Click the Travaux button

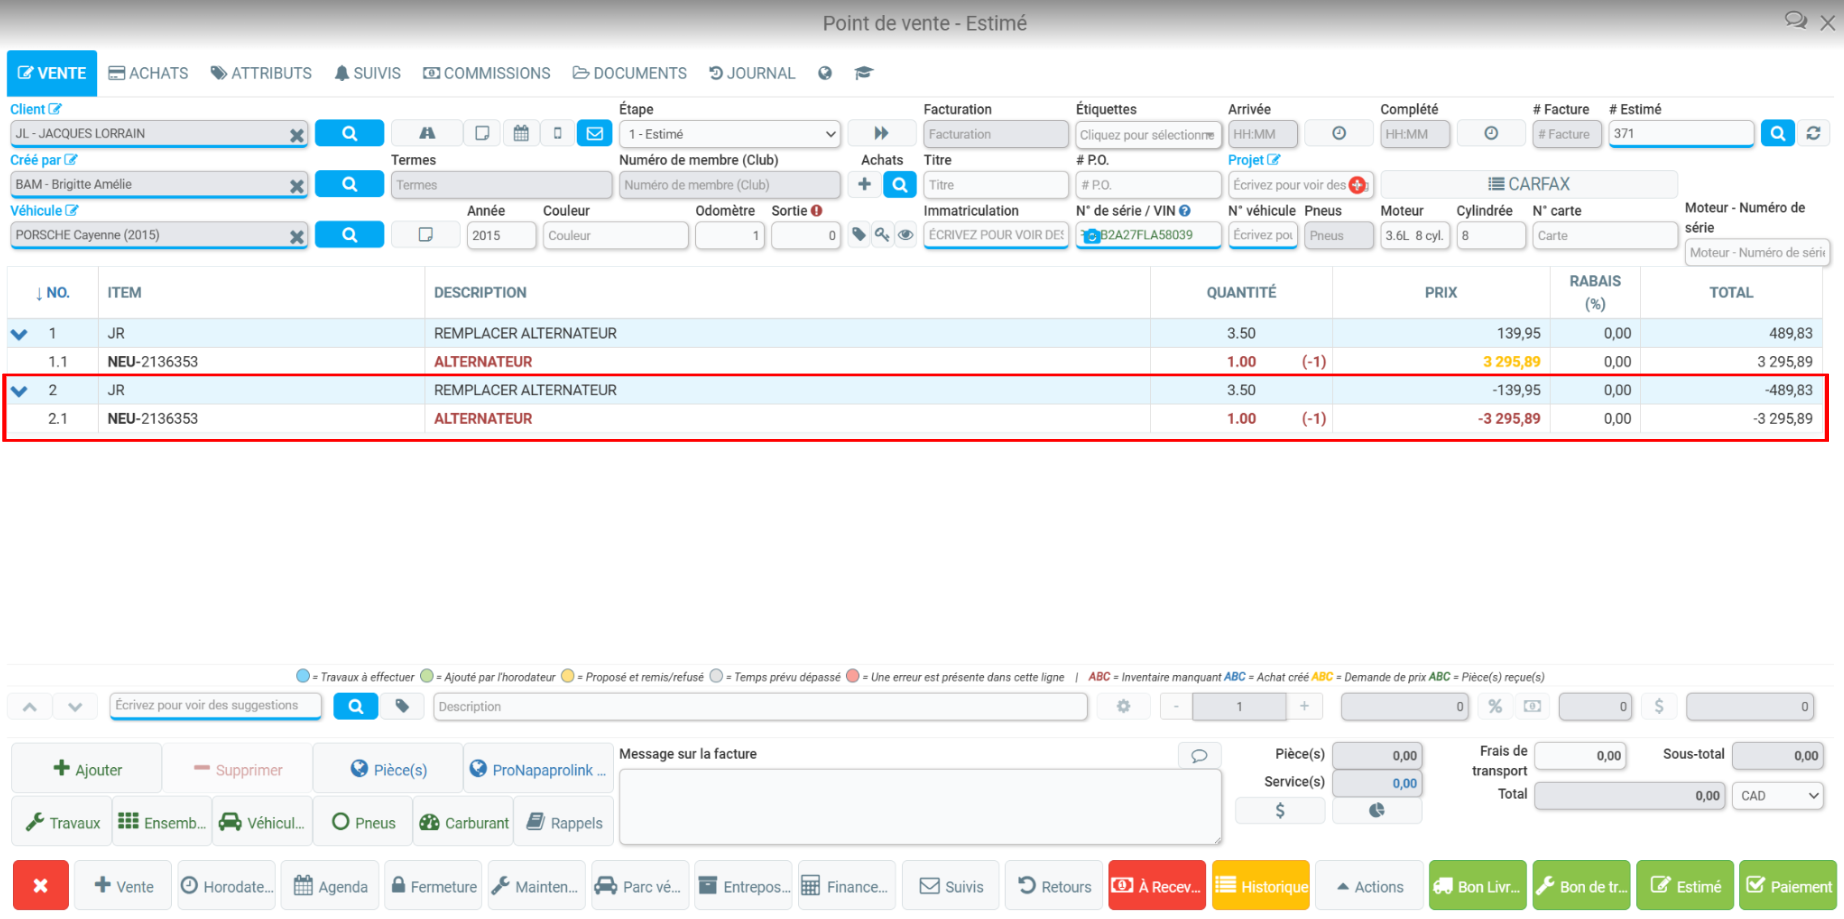coord(62,822)
